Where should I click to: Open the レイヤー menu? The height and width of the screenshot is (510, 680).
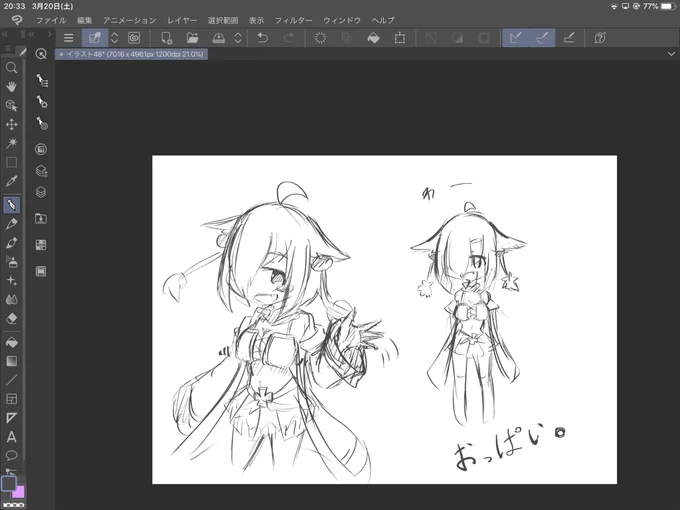182,20
